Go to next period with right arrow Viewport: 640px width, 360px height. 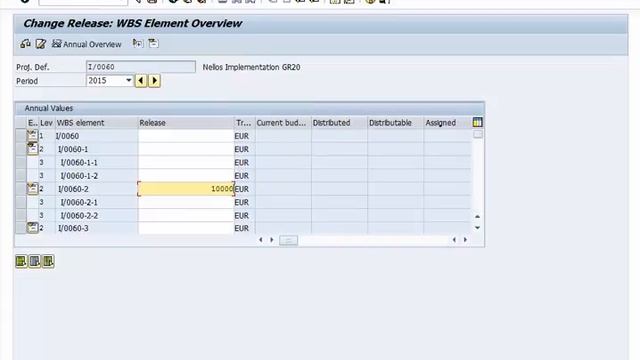154,80
